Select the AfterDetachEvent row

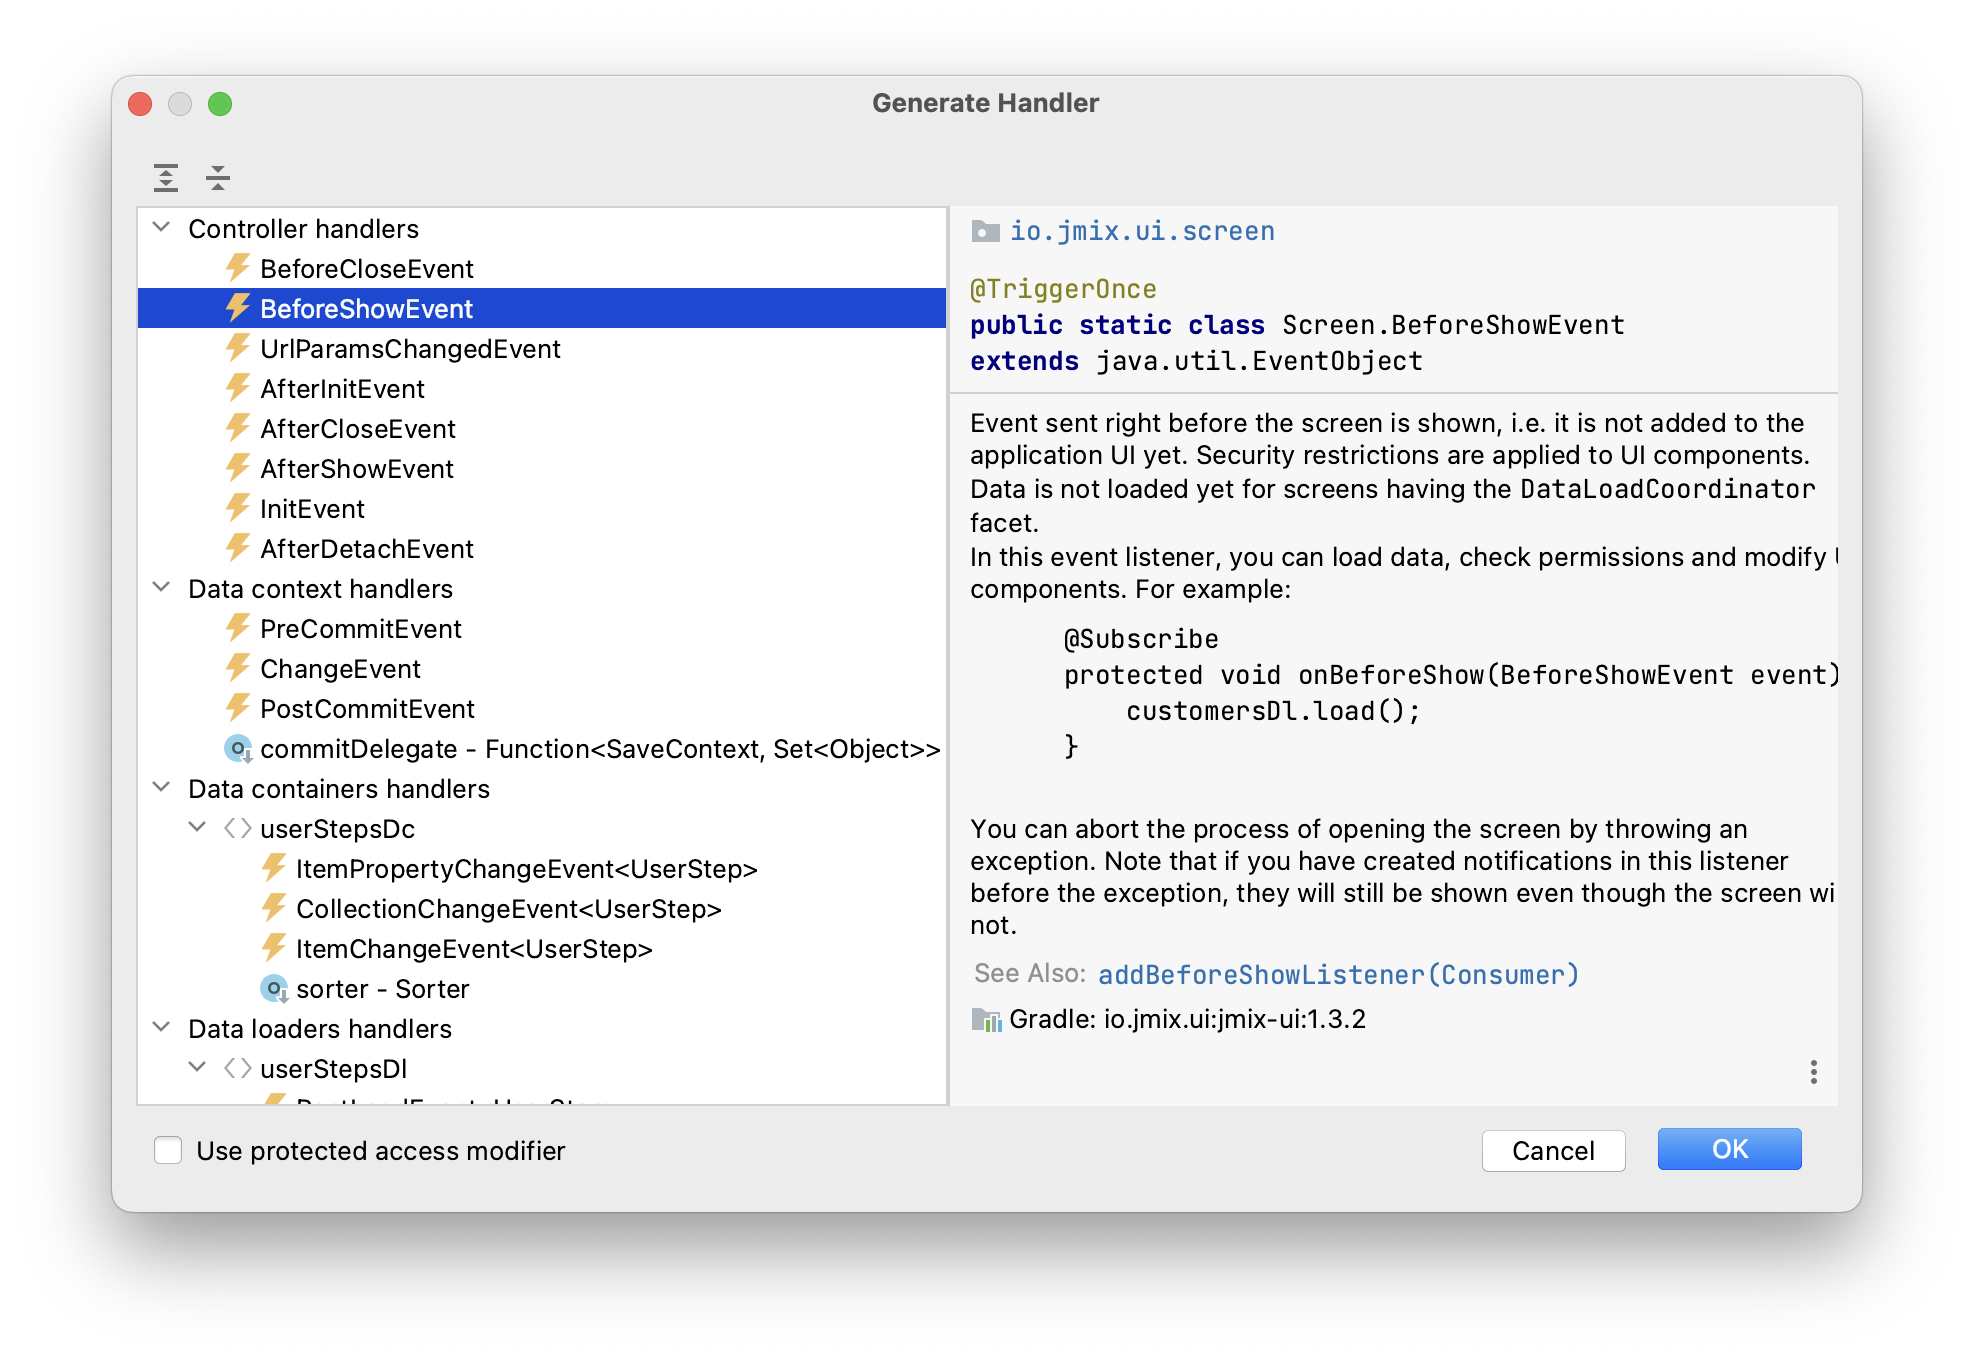542,548
